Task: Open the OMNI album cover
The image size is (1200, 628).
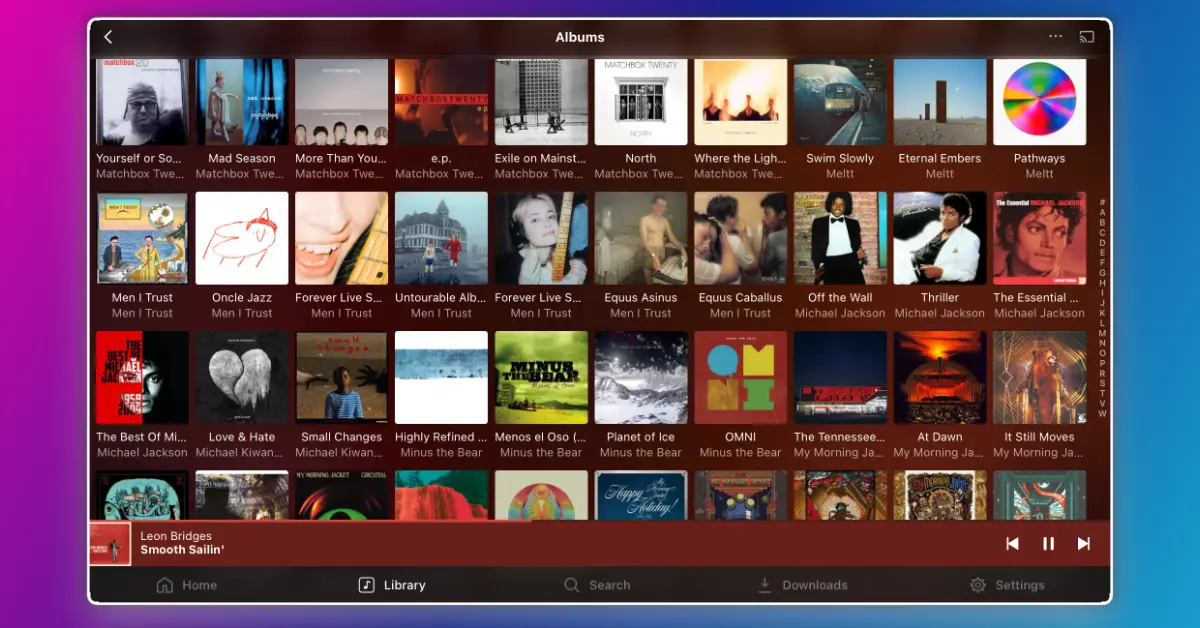Action: (741, 377)
